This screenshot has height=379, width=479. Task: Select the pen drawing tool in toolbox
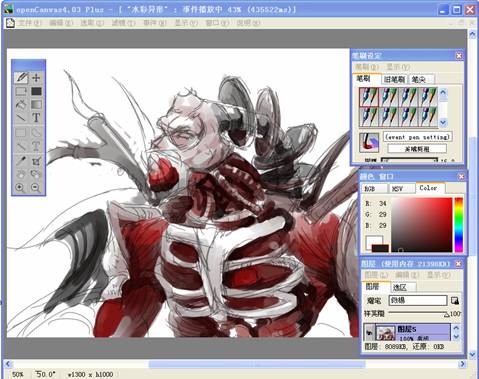(x=21, y=78)
